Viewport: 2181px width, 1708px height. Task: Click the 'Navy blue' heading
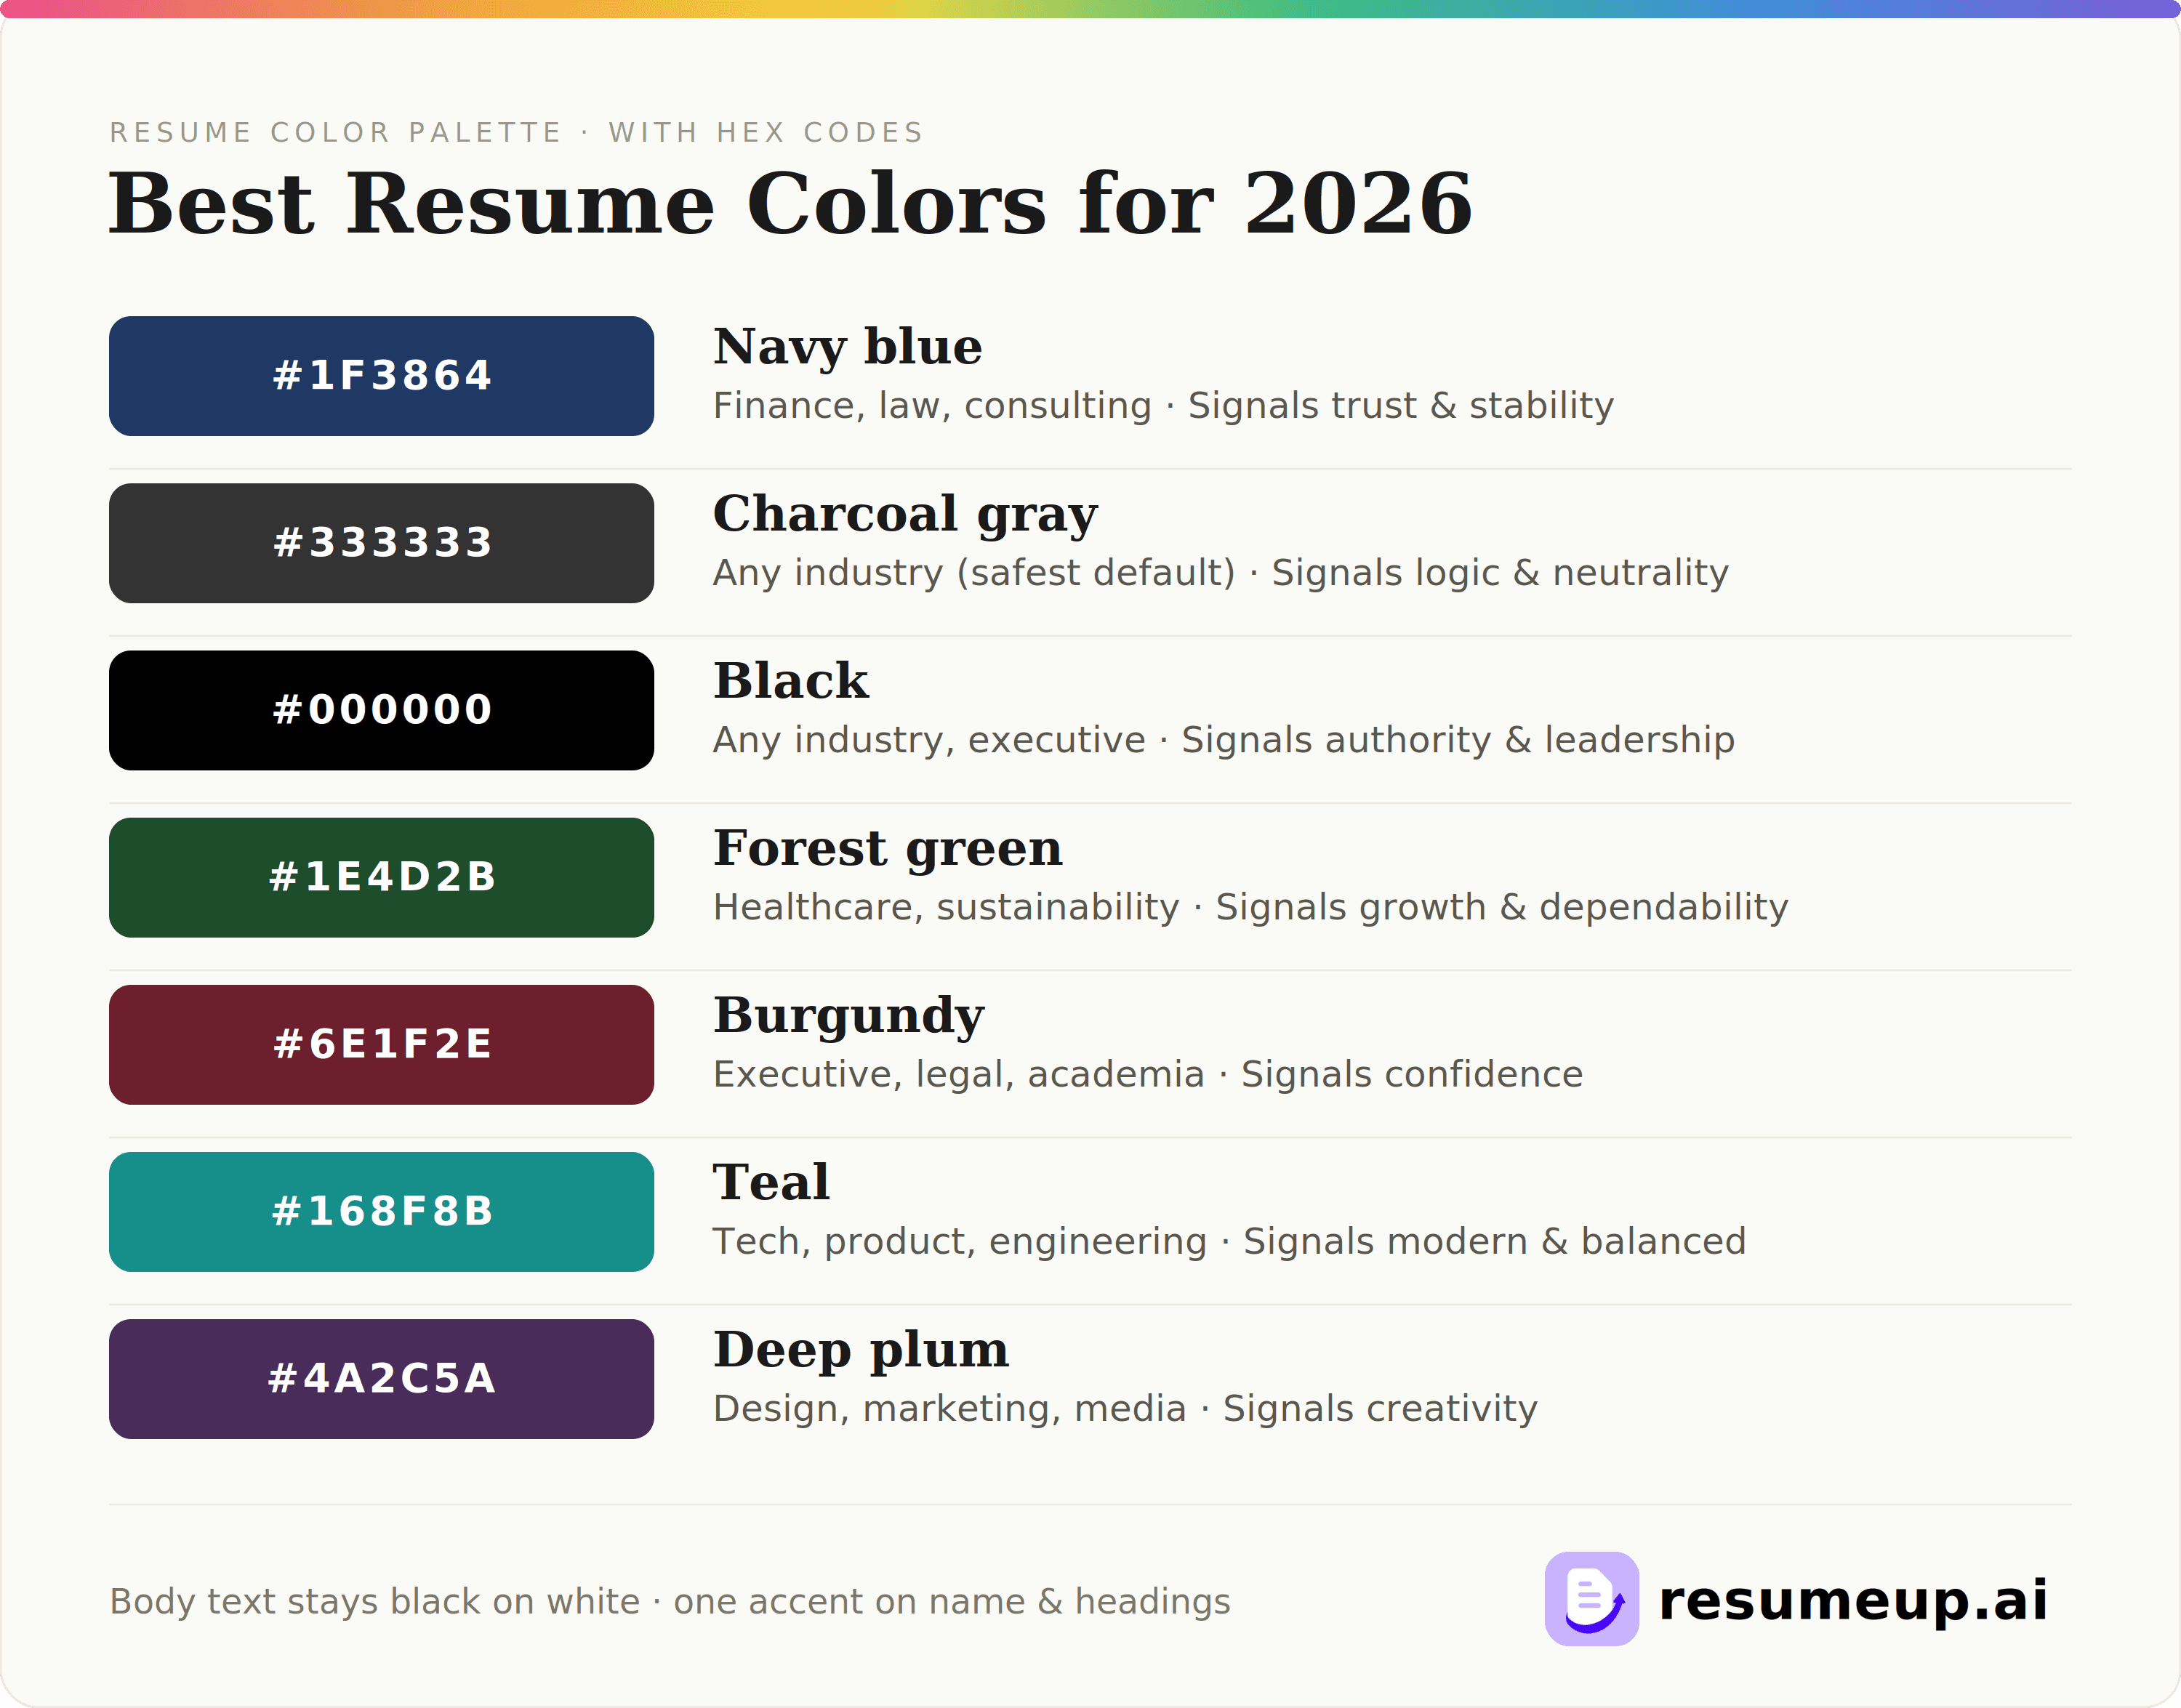(847, 348)
